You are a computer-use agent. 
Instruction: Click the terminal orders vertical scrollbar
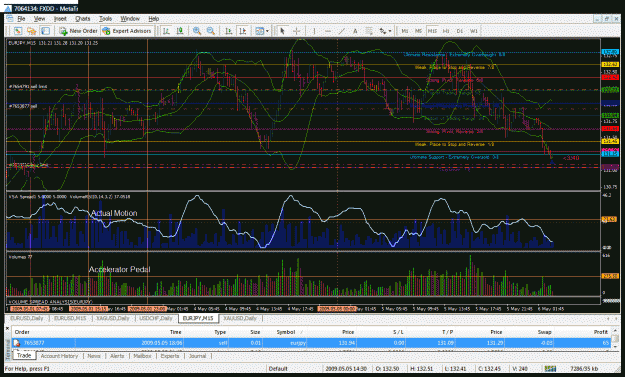[615, 339]
